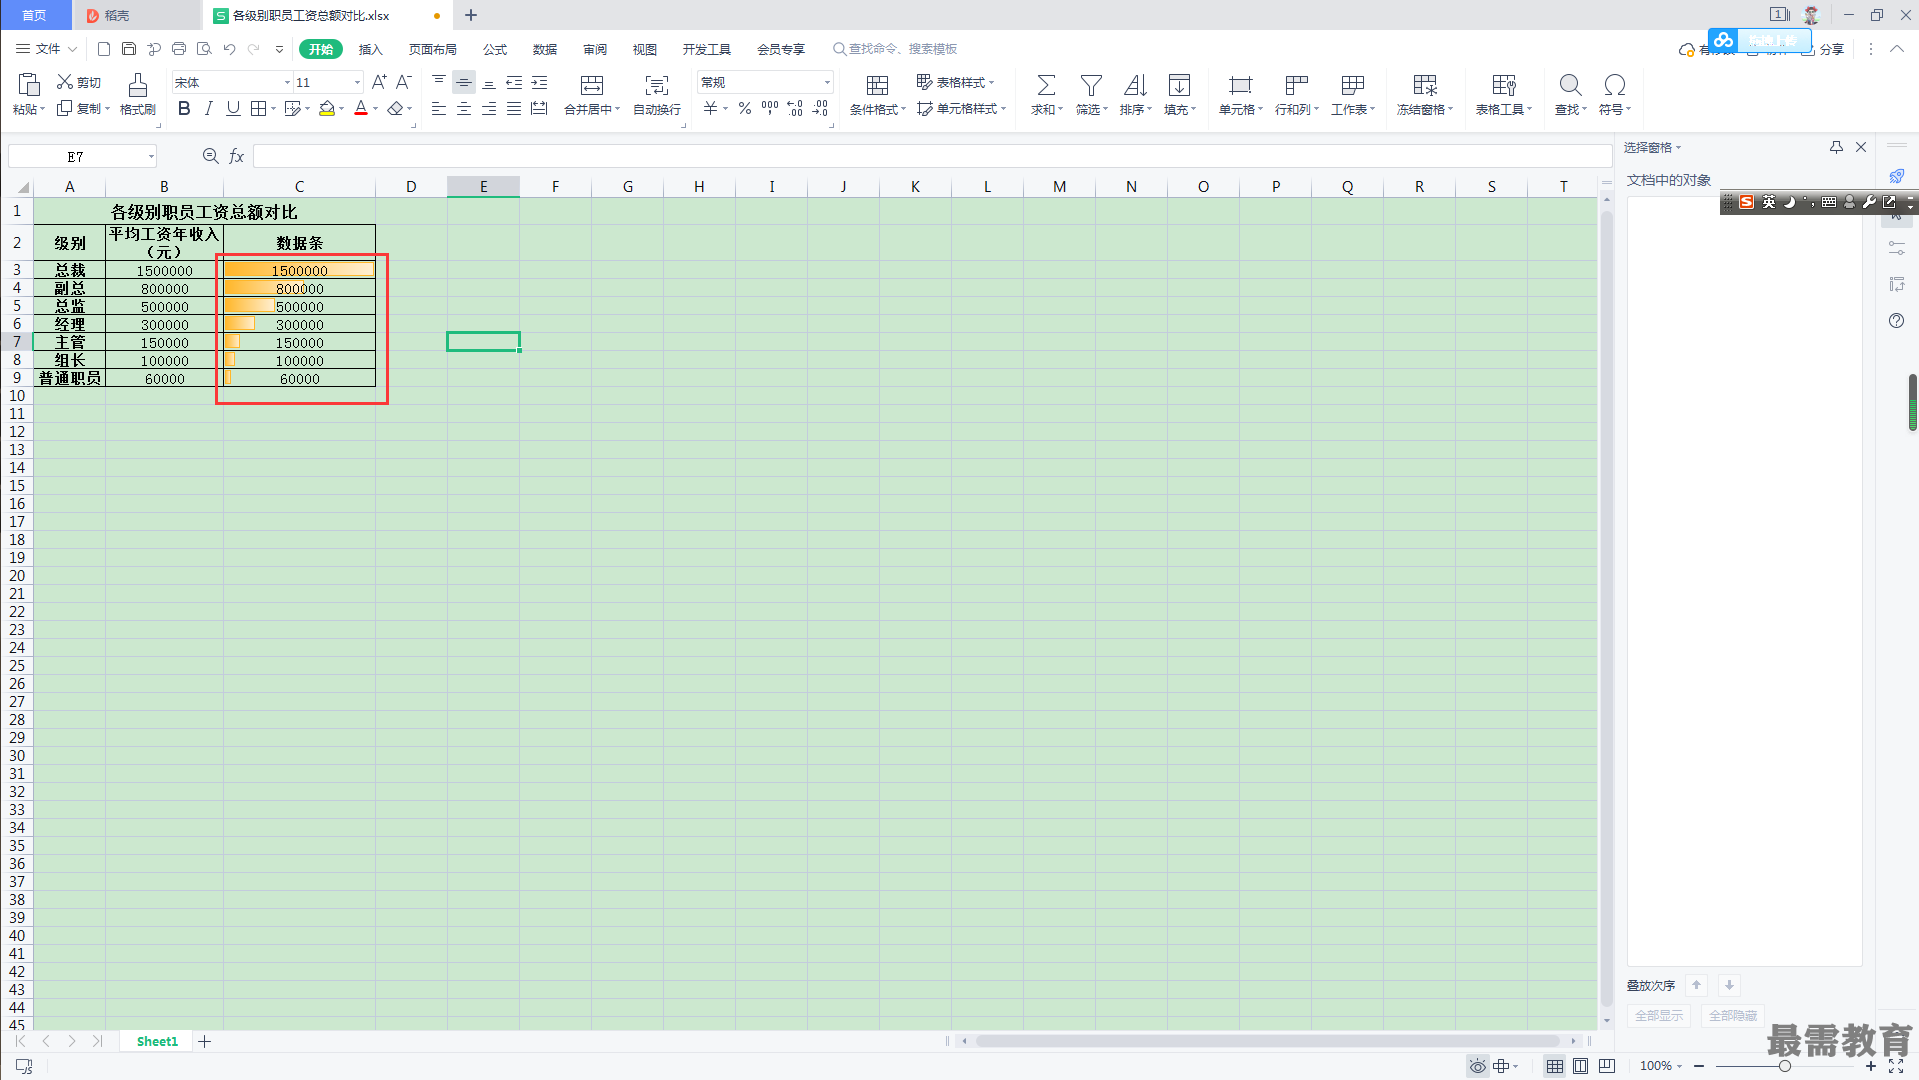
Task: Click the Copy (复制) button
Action: (x=81, y=108)
